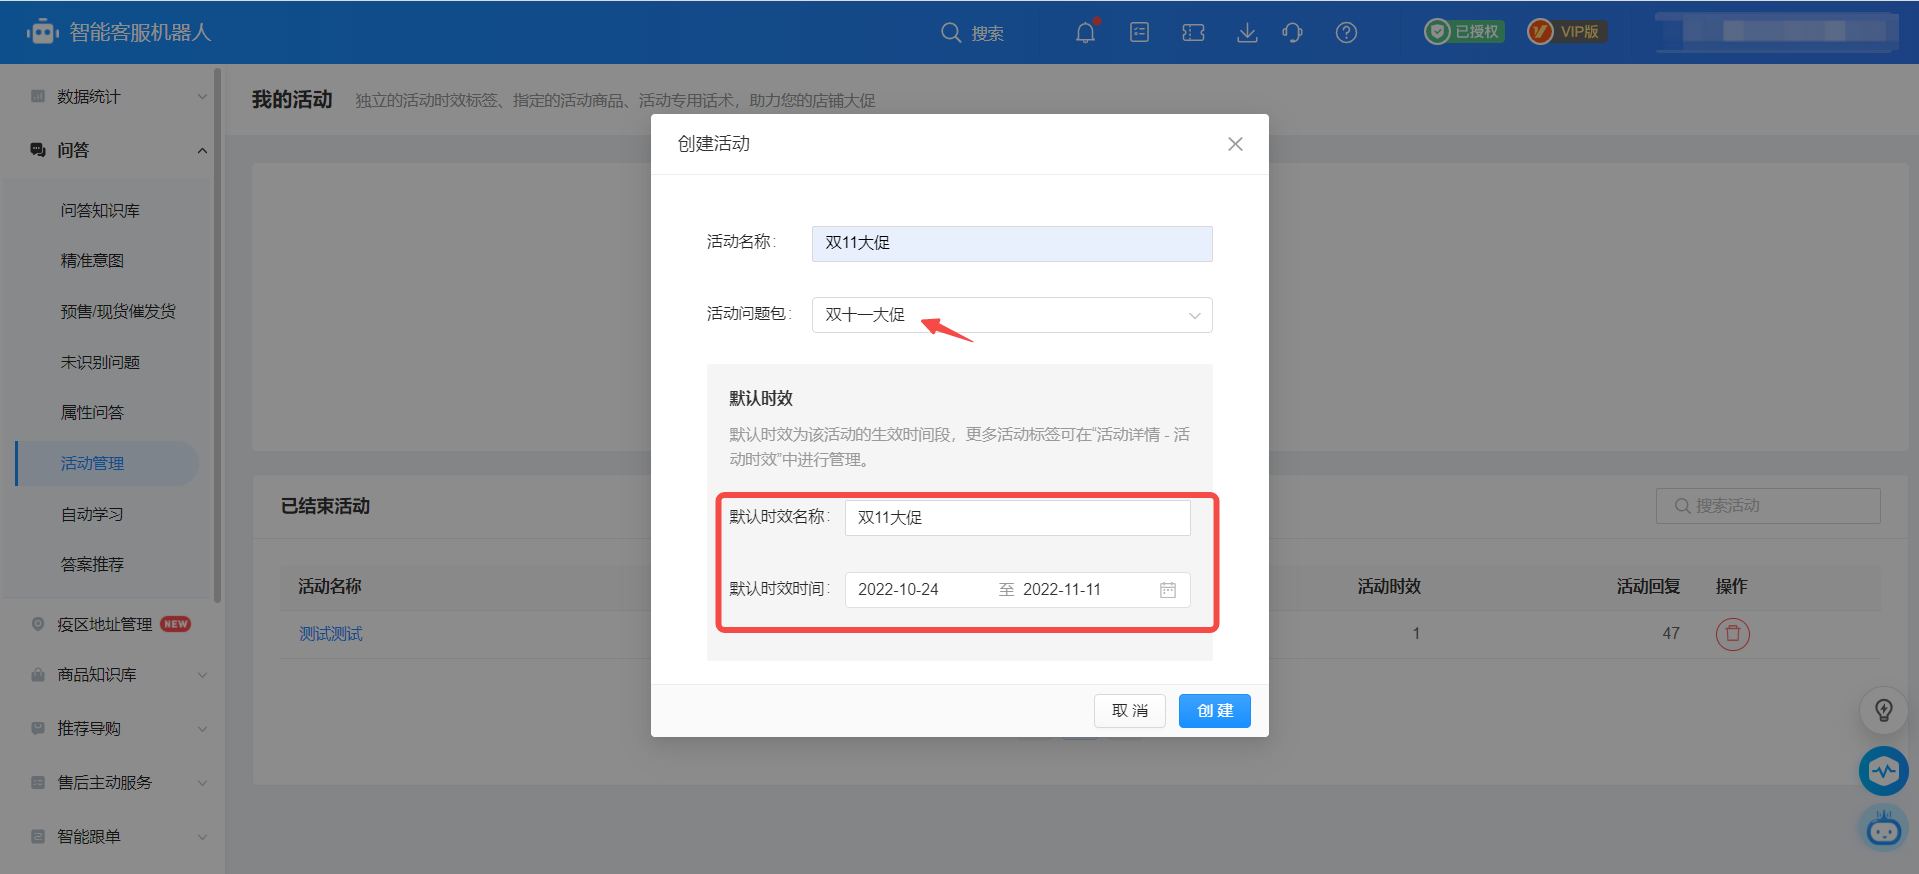Click the 活动时效 column header

[x=1389, y=587]
